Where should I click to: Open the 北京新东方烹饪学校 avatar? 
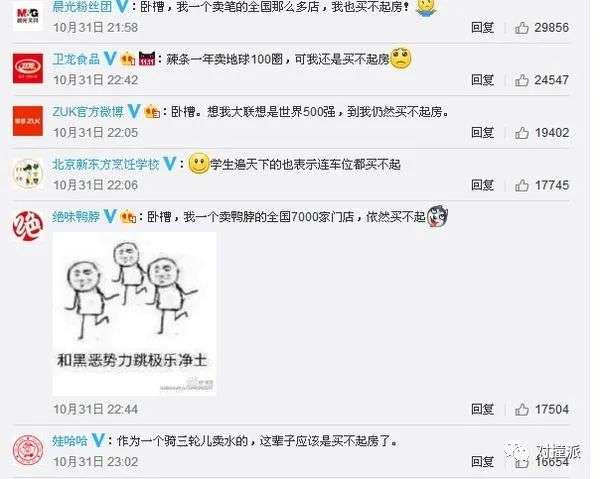click(x=28, y=173)
